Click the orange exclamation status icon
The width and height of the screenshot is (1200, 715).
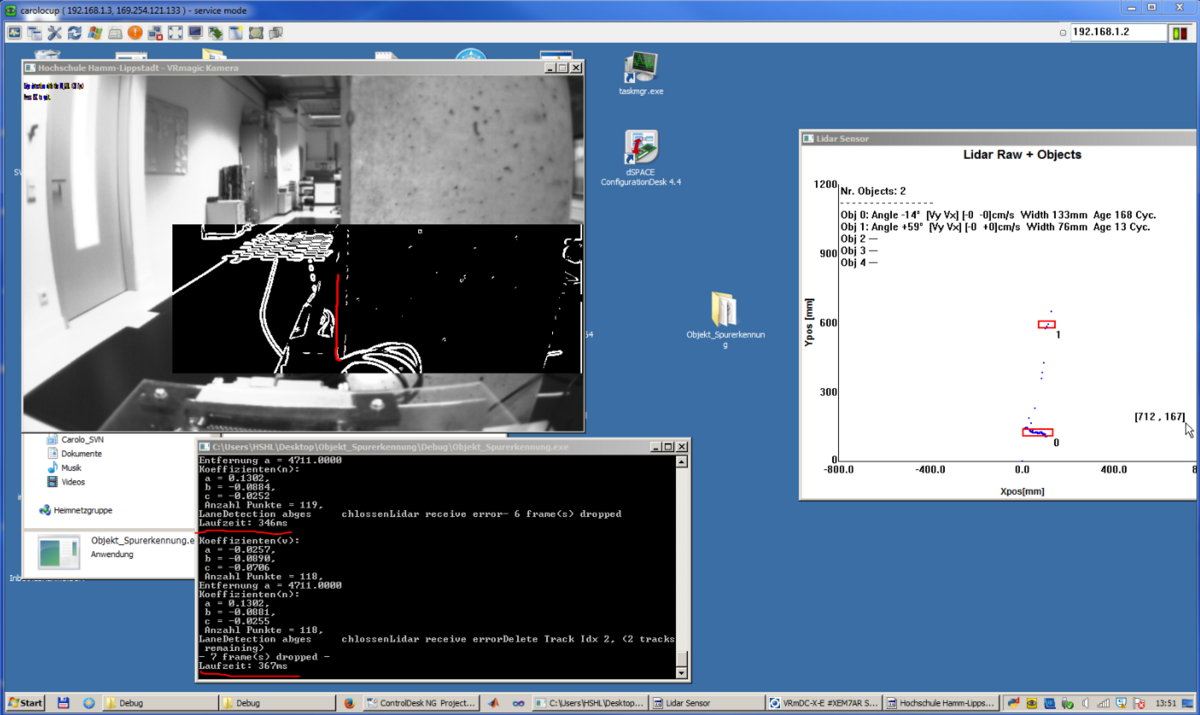135,33
